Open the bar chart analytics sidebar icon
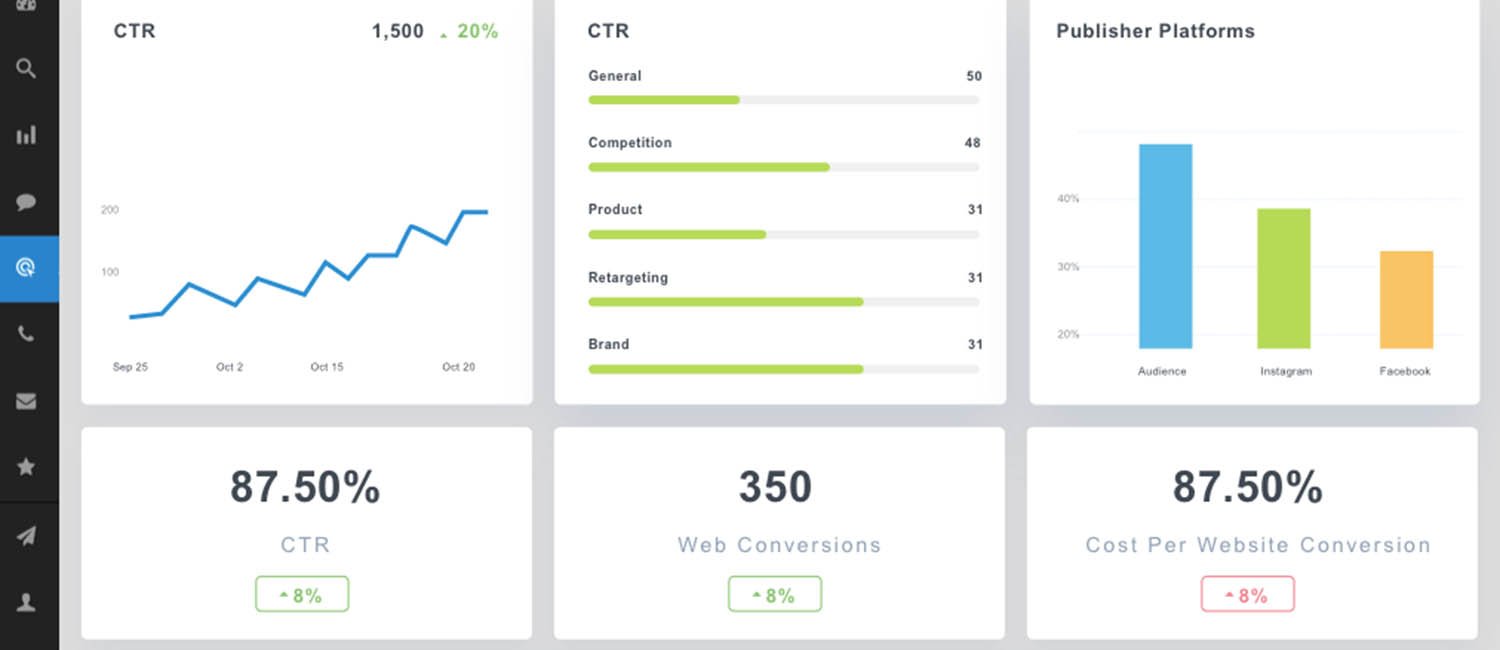 [x=27, y=135]
